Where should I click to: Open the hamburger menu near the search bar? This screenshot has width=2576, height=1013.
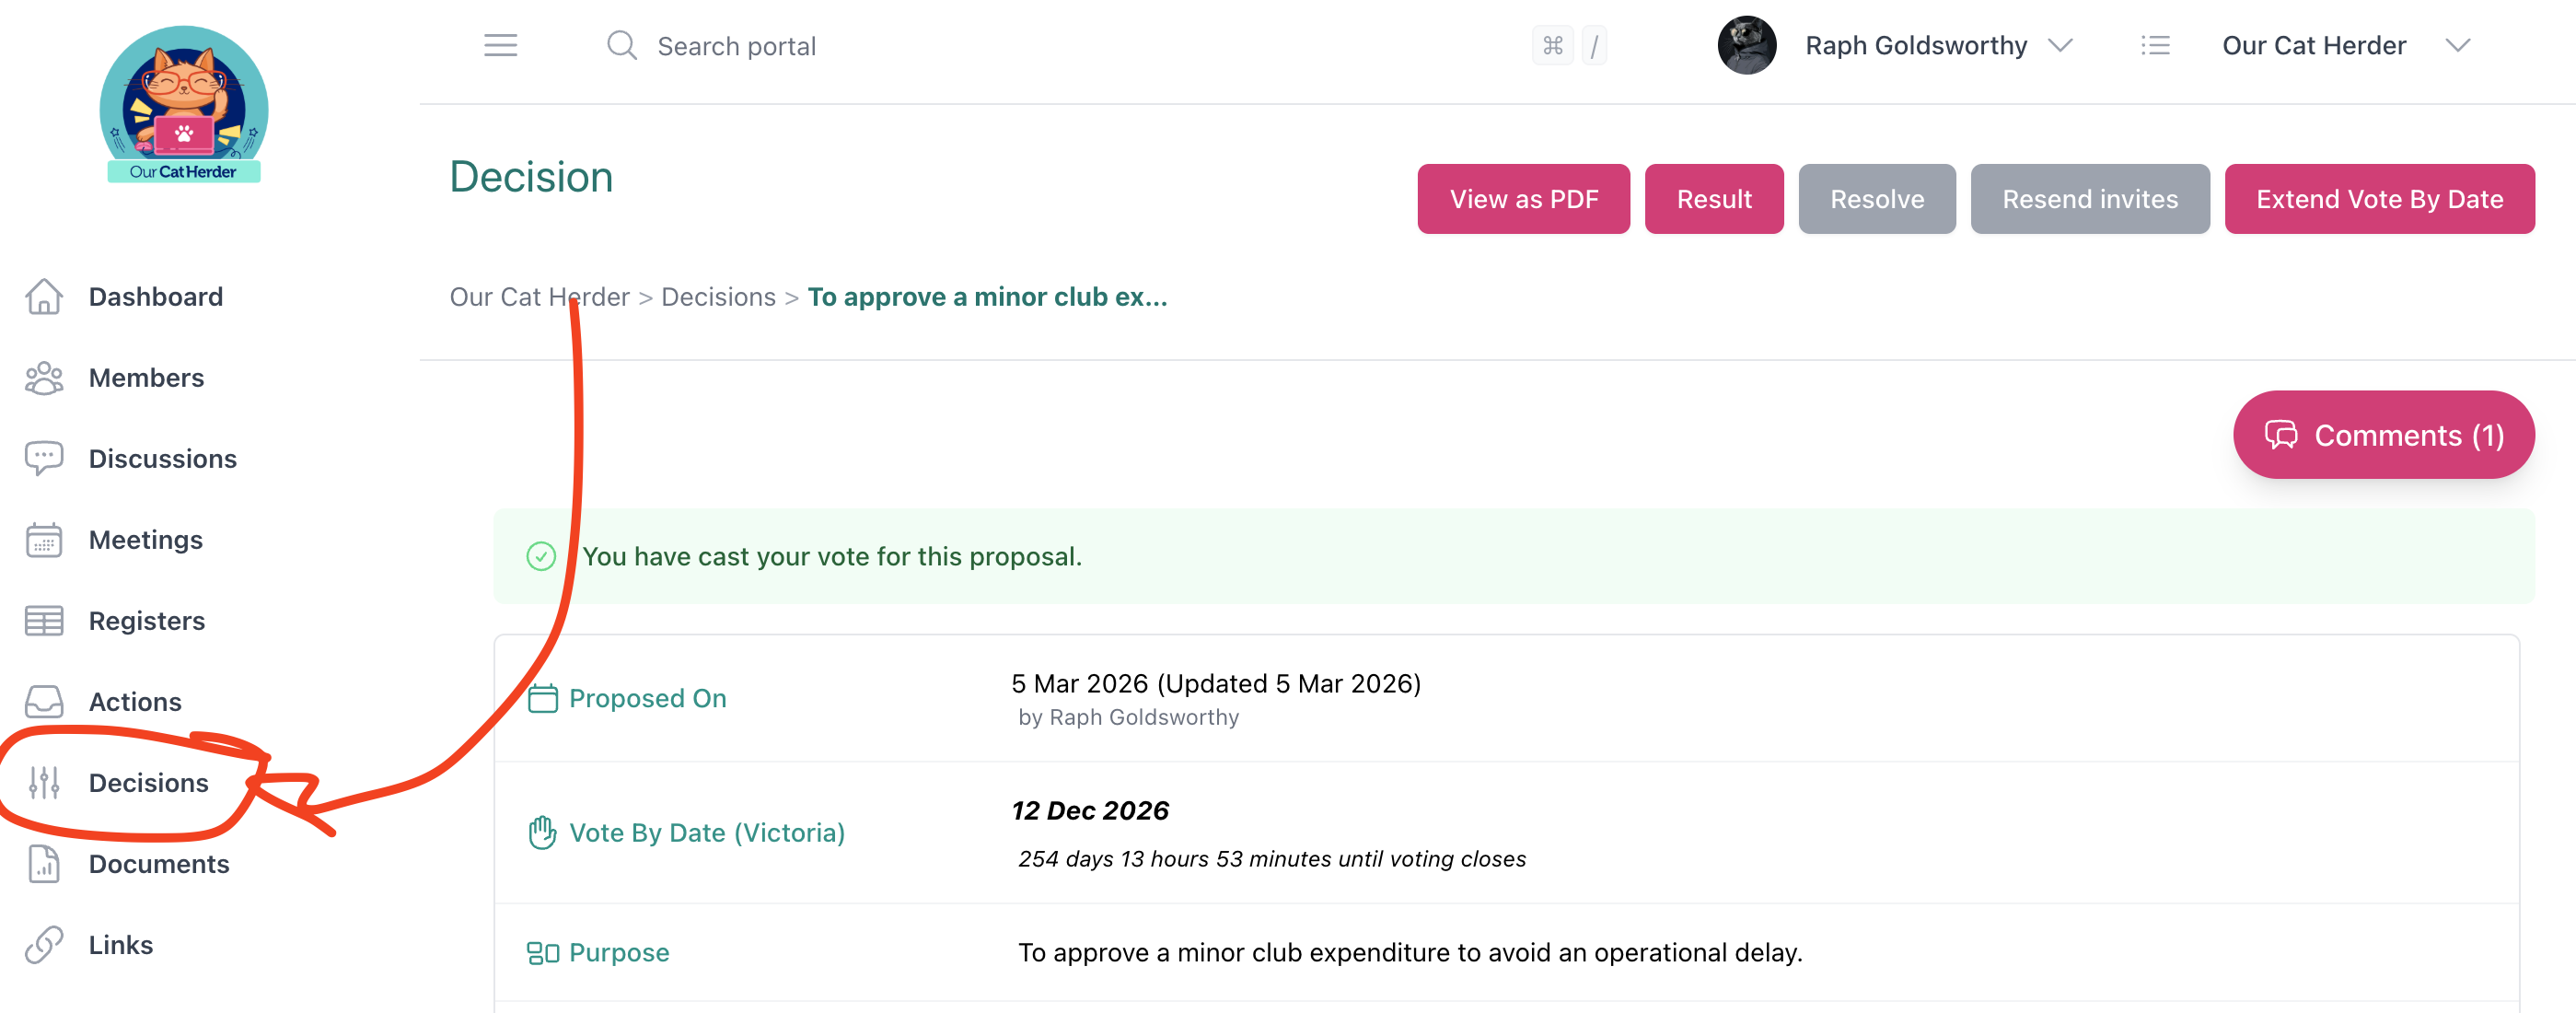point(501,45)
